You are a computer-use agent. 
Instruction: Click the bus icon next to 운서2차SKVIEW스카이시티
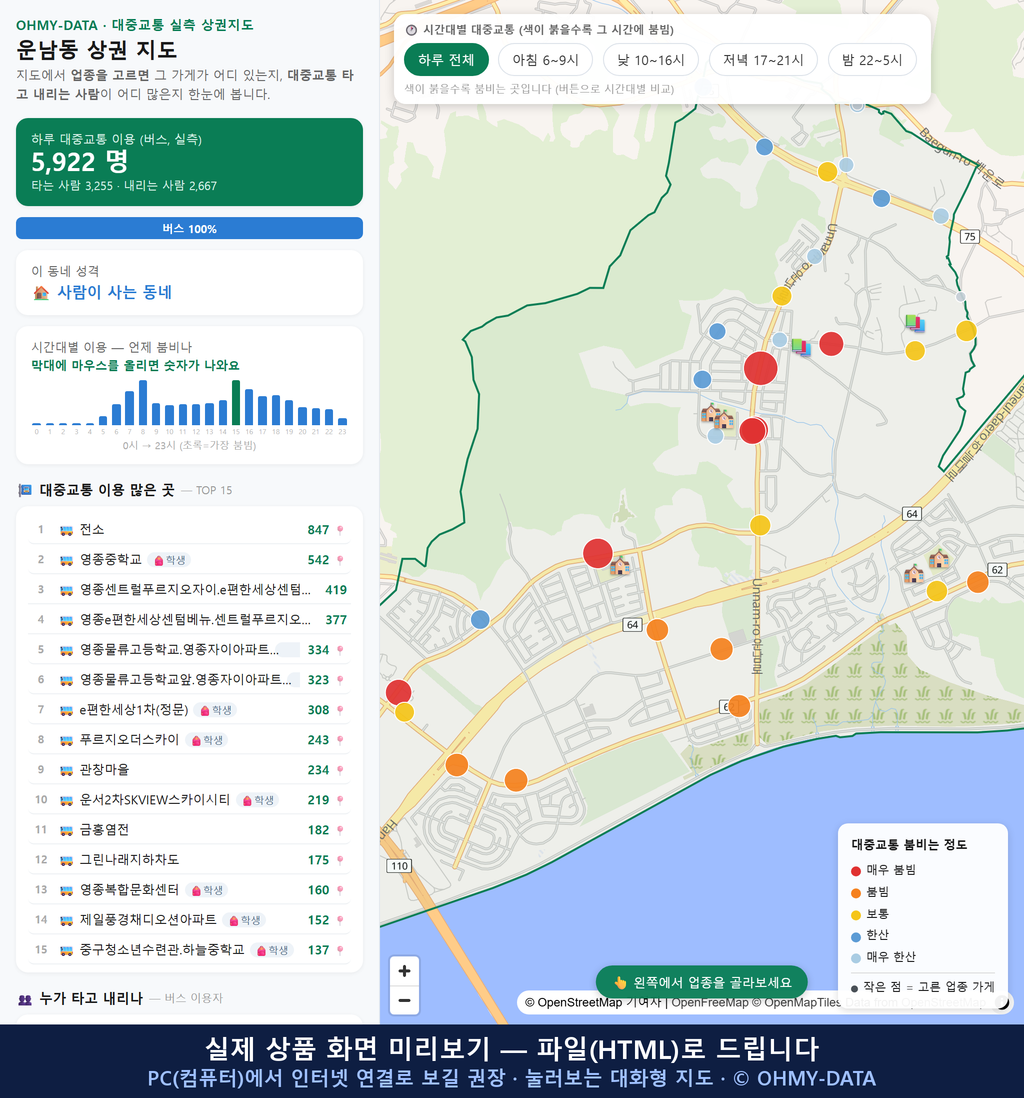click(67, 800)
